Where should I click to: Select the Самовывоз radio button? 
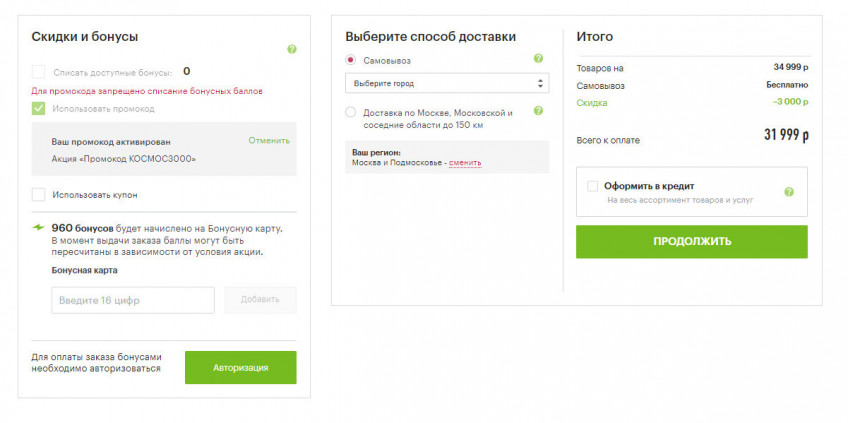pos(350,61)
